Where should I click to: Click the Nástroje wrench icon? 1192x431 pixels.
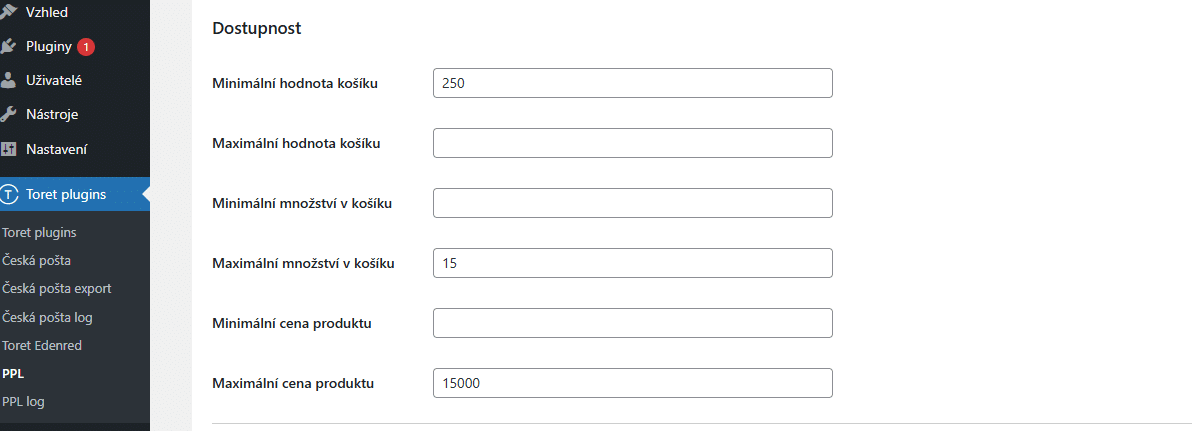(x=10, y=114)
